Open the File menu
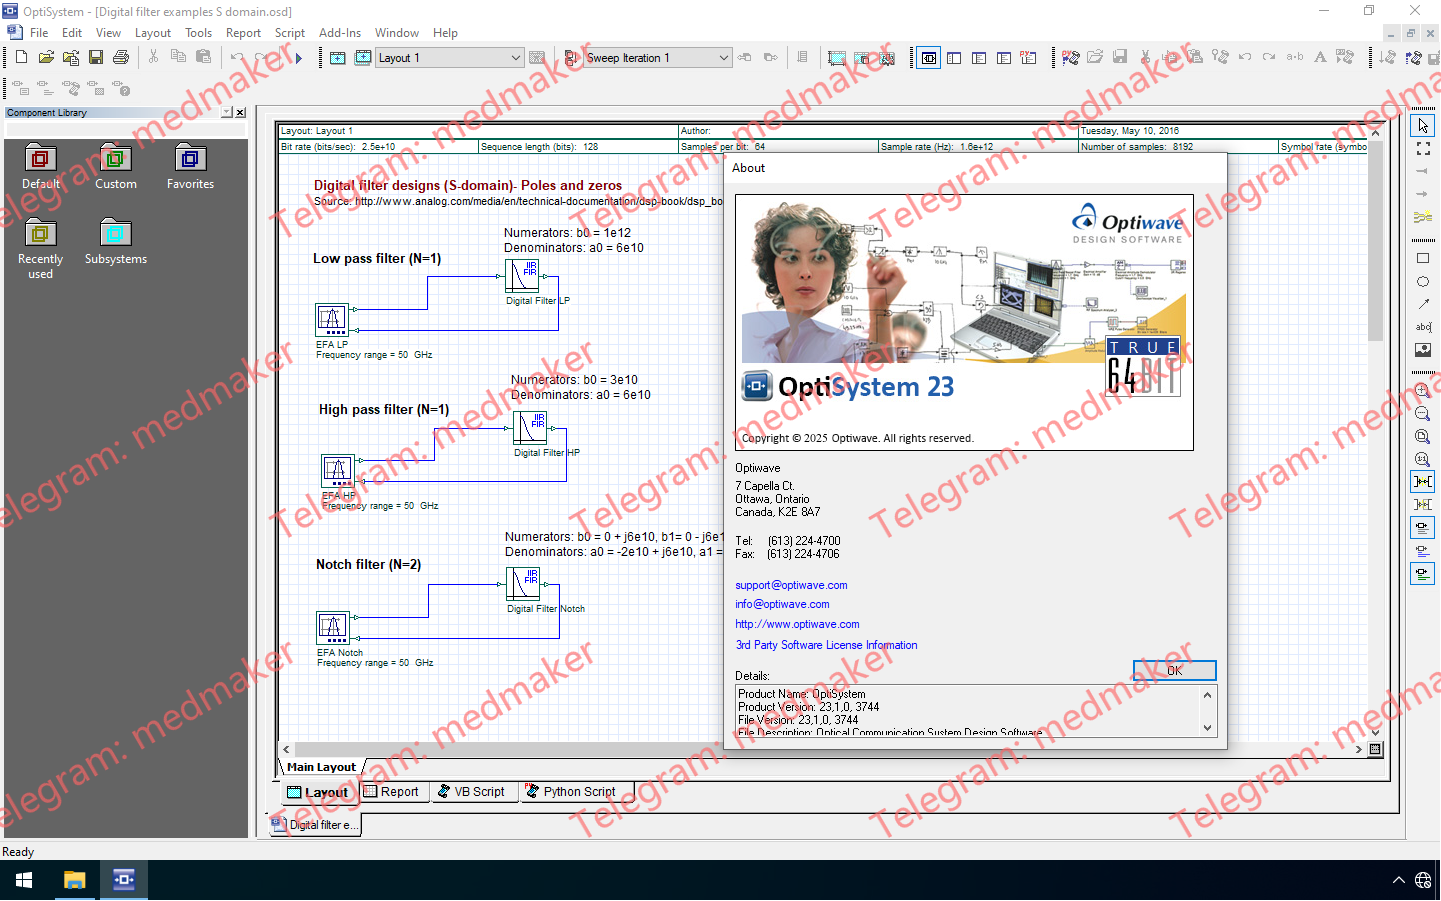 tap(39, 33)
